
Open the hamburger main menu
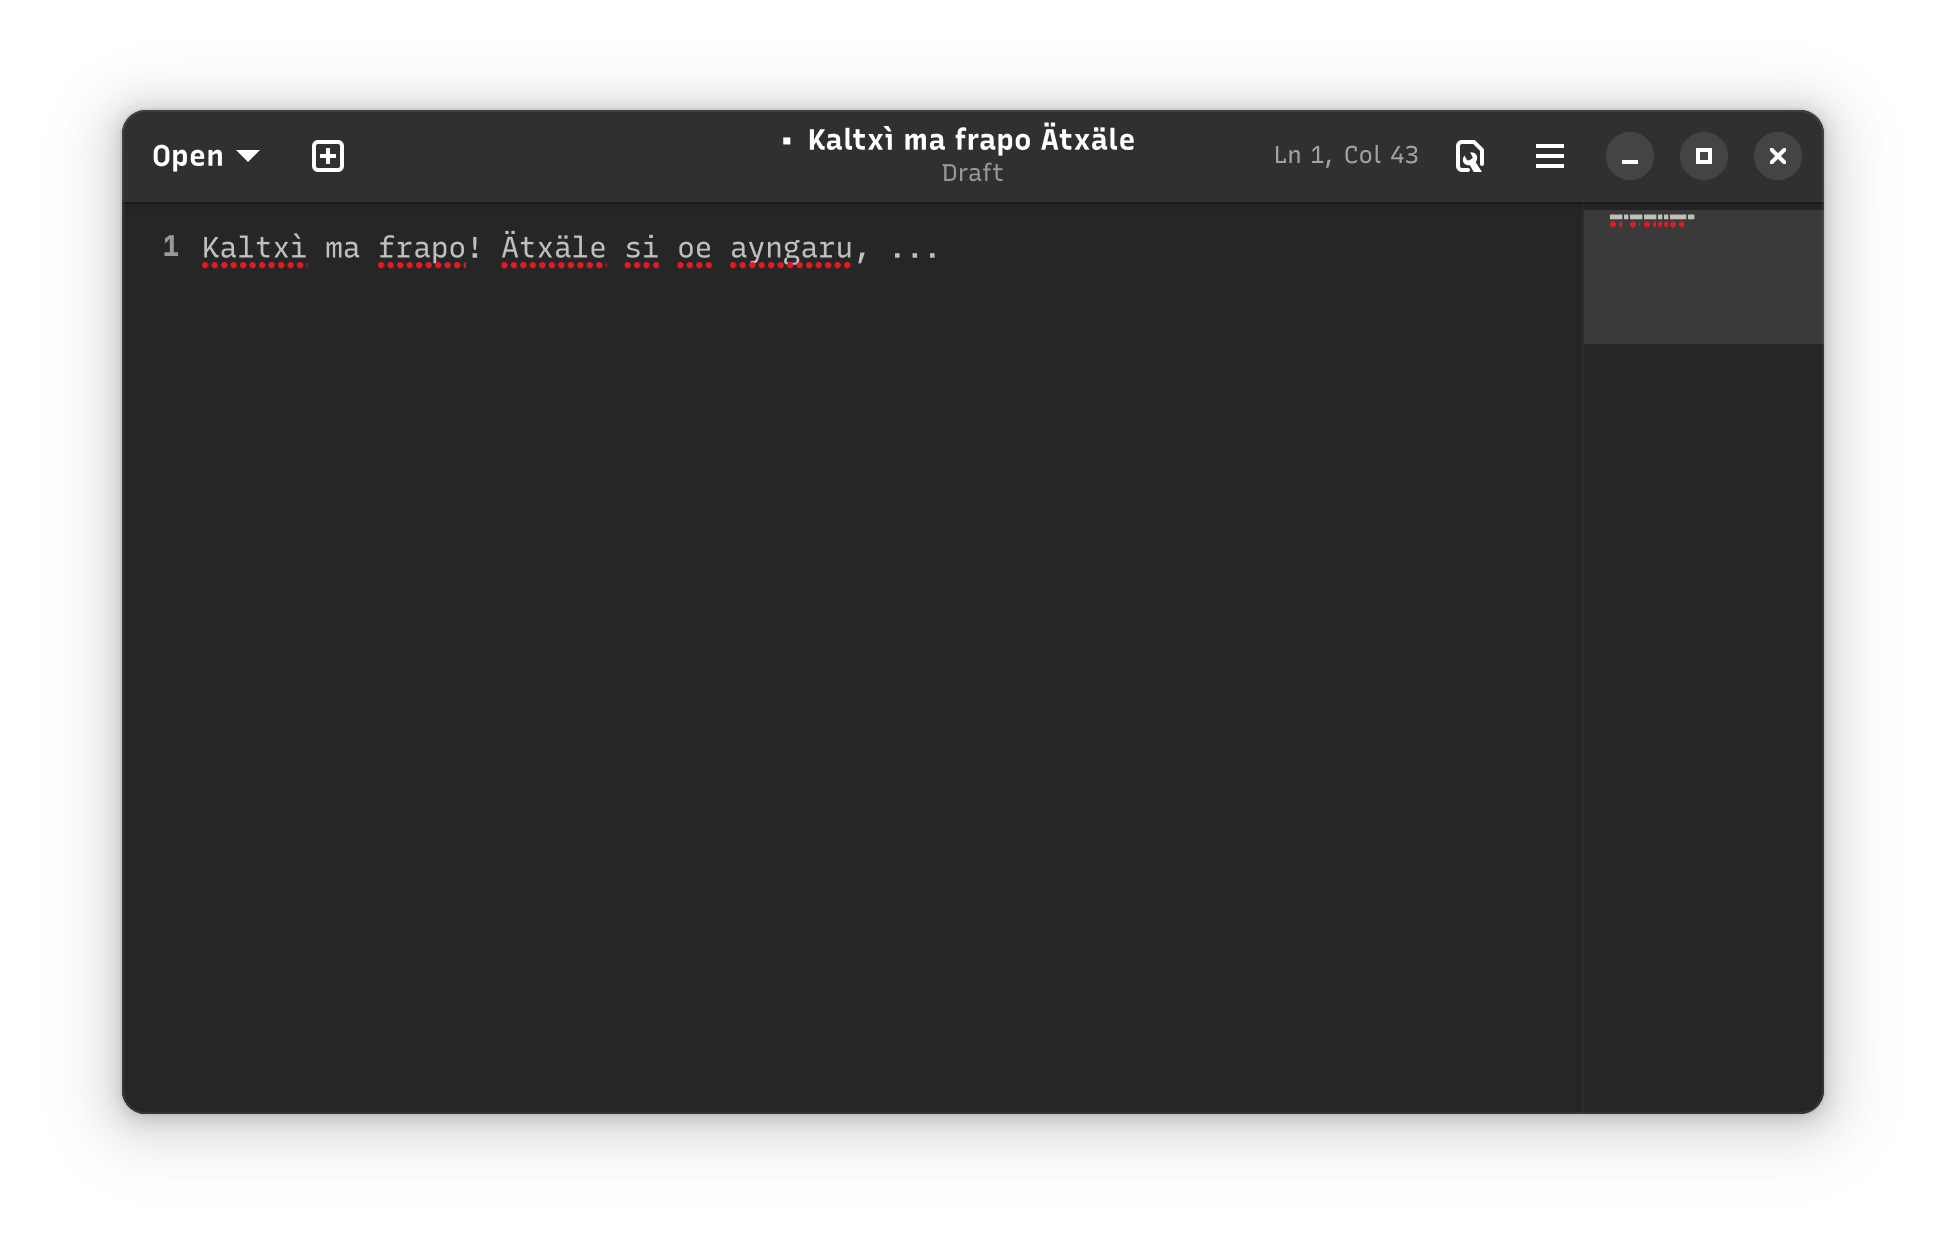[1549, 156]
